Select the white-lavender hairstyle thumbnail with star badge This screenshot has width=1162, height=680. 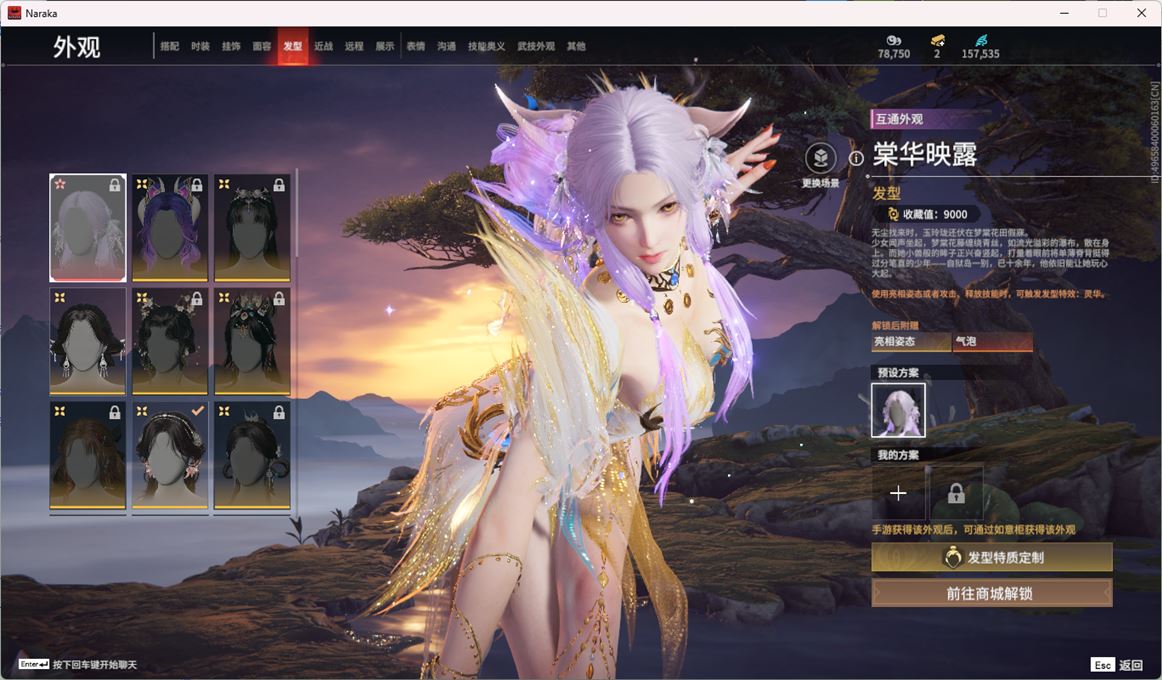87,227
